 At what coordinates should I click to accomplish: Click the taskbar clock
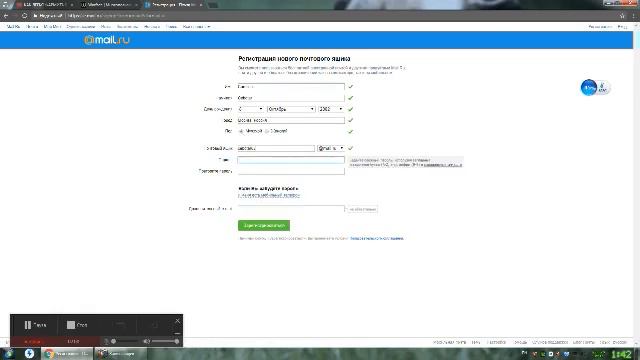coord(621,354)
